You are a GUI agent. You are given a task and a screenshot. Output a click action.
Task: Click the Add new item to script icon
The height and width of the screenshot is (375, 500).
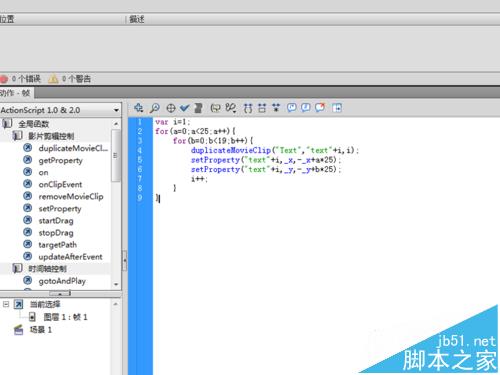[x=138, y=108]
